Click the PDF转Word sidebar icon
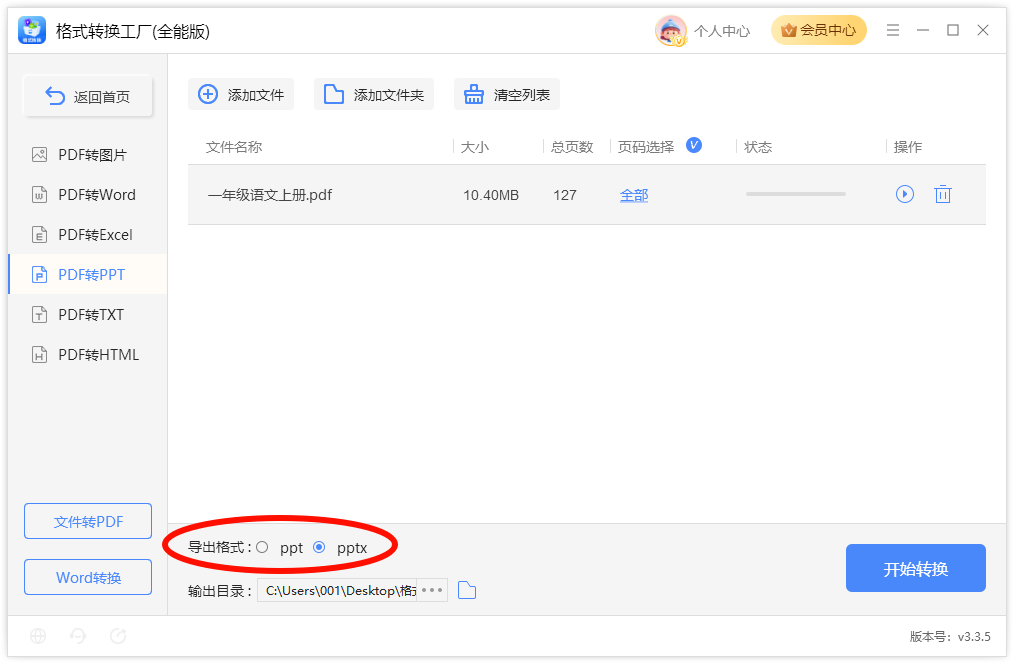The image size is (1014, 664). point(39,195)
